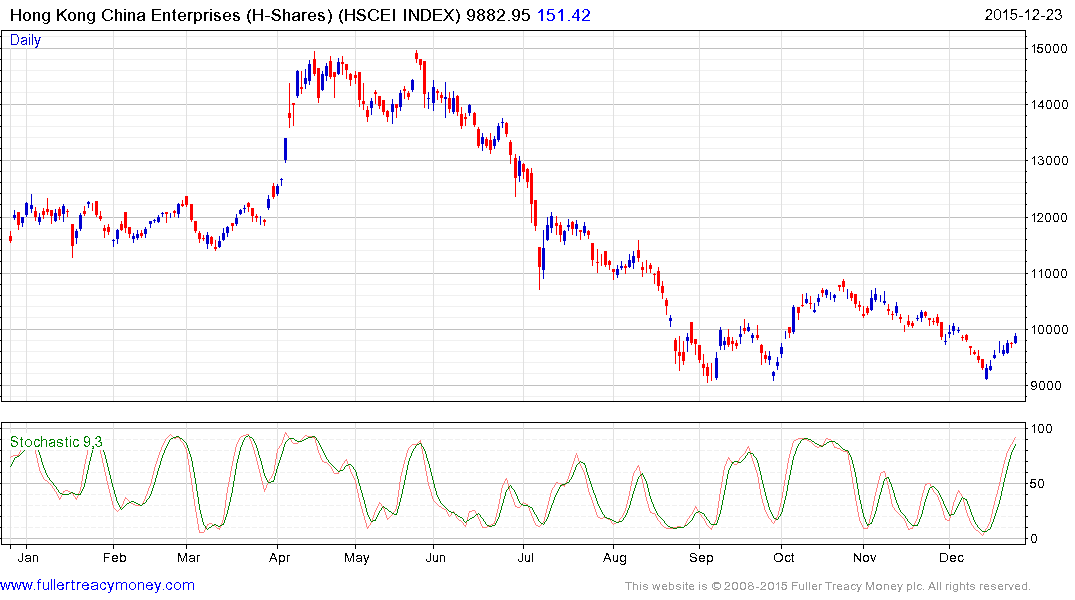Click the 15000 price axis label
Viewport: 1075px width, 600px height.
coord(1049,48)
